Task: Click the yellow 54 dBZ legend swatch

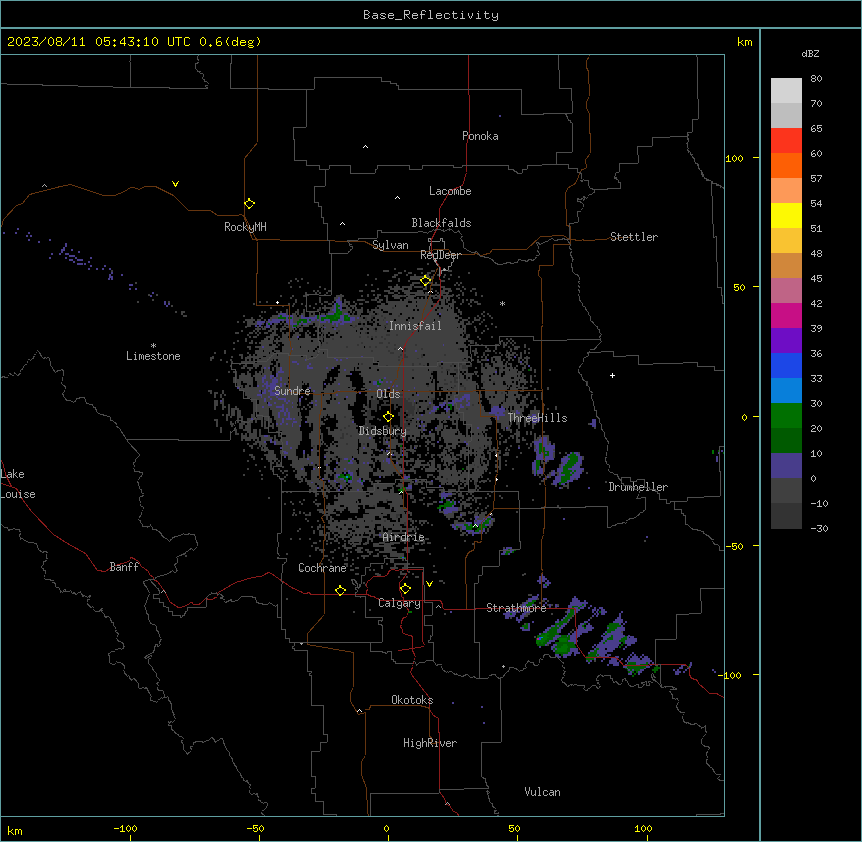Action: click(786, 215)
